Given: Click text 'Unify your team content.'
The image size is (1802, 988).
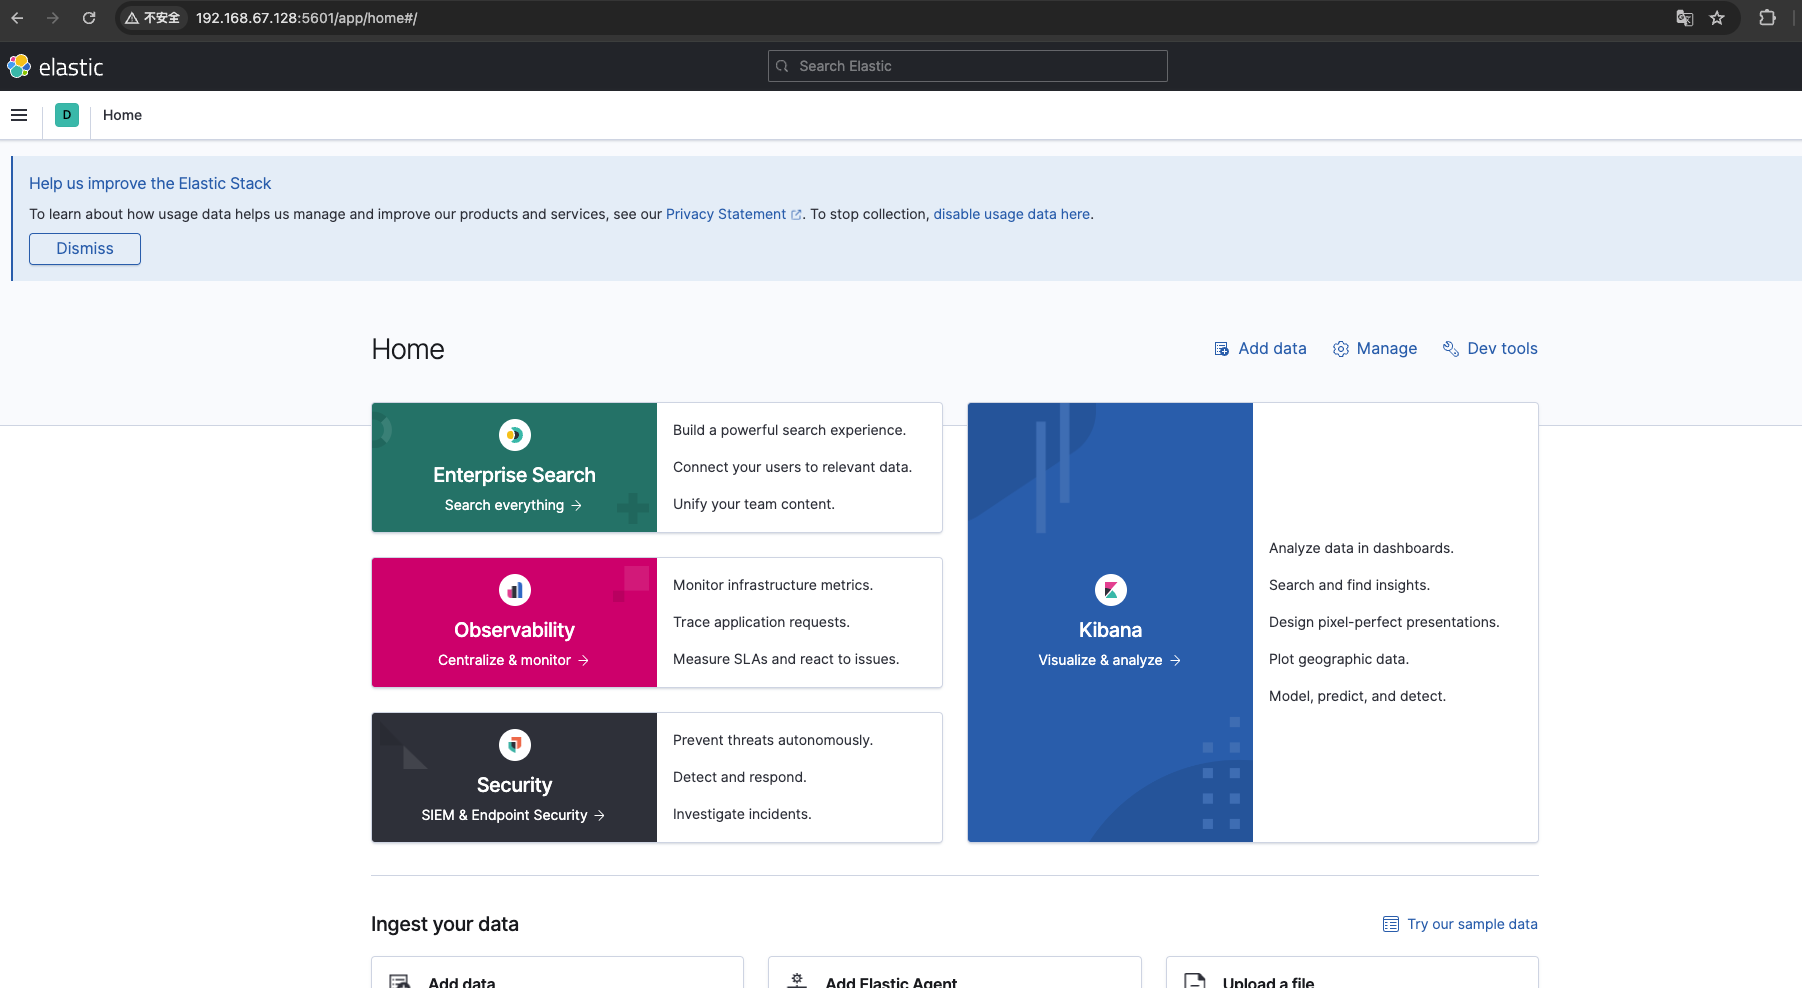Looking at the screenshot, I should coord(753,504).
